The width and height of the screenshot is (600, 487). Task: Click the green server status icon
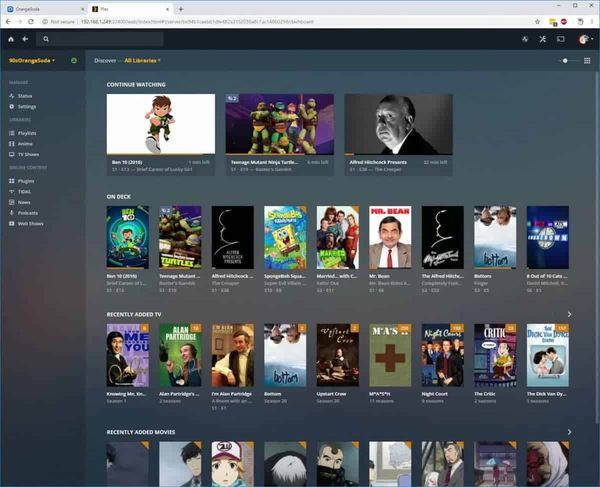(74, 60)
